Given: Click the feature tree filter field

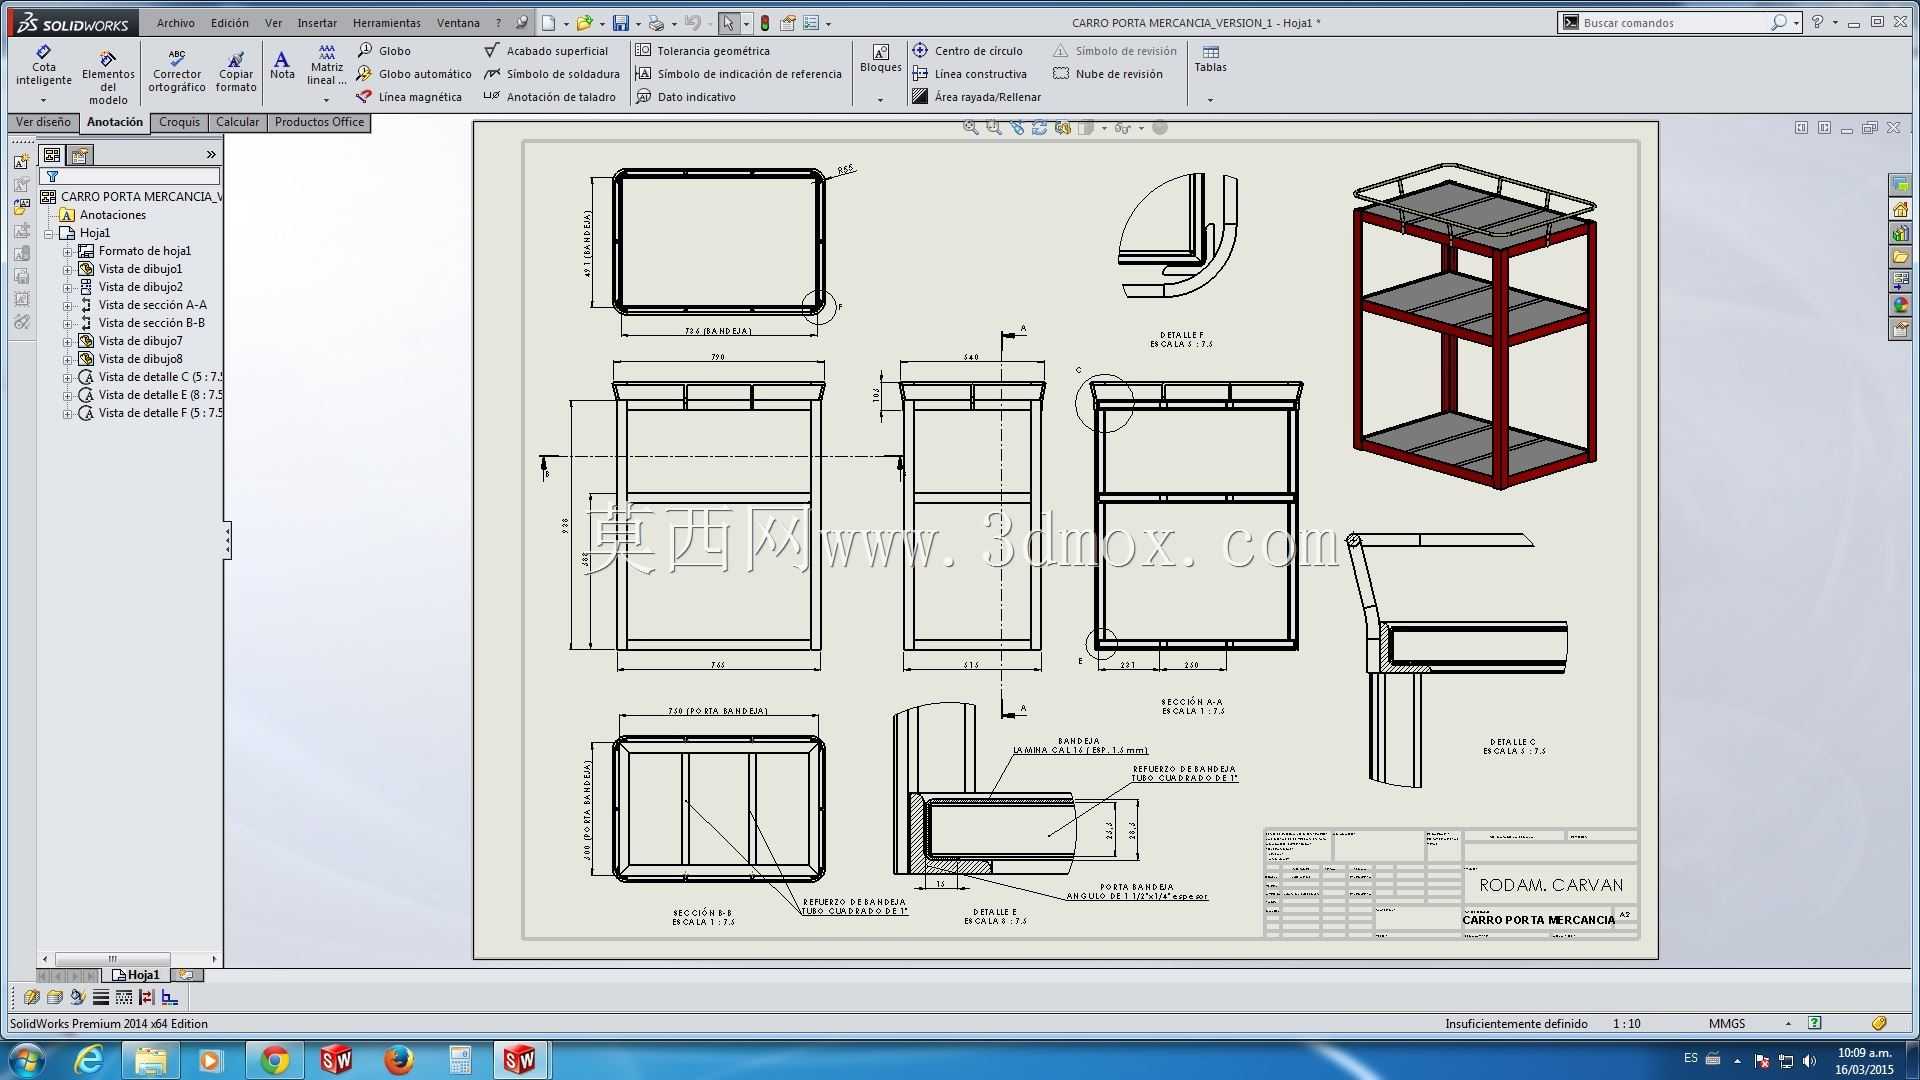Looking at the screenshot, I should [130, 177].
